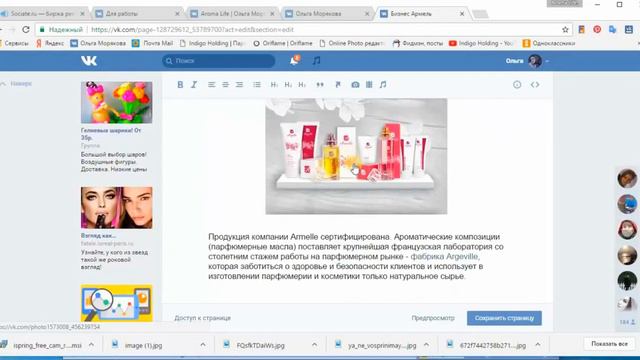
Task: Insert audio with music note icon
Action: 383,84
